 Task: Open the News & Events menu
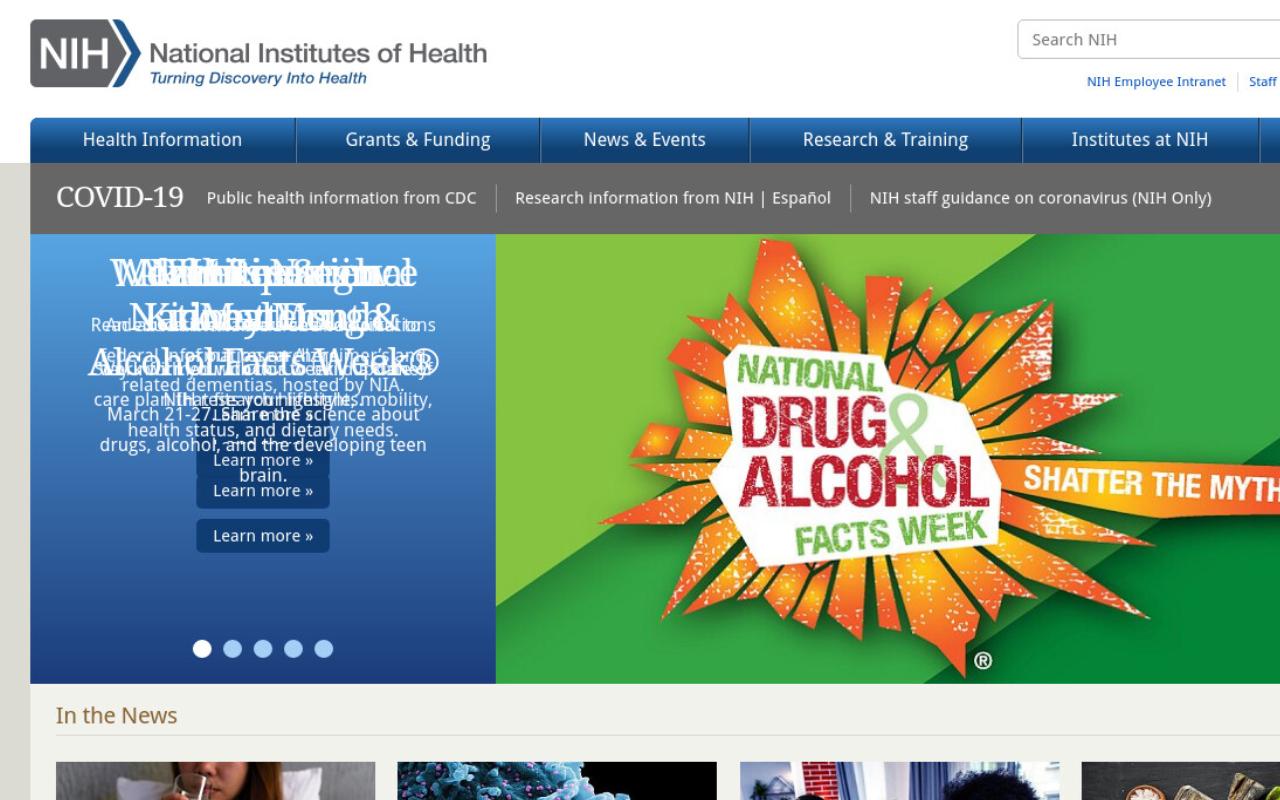click(645, 140)
